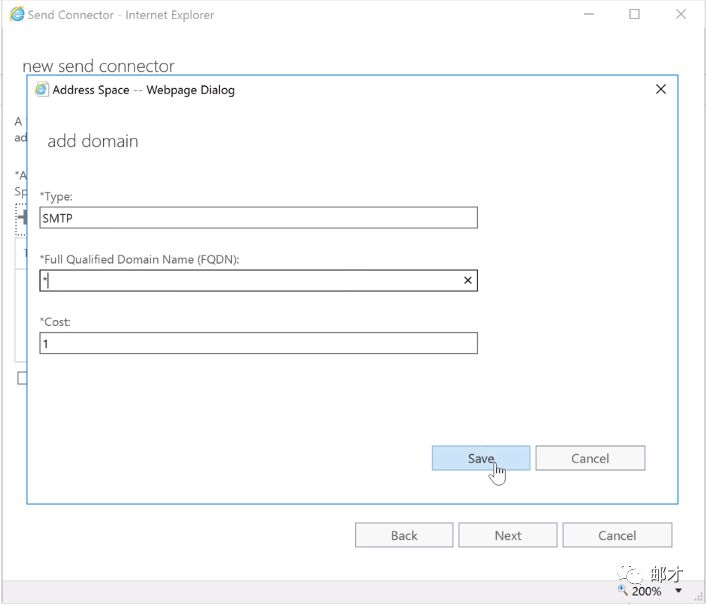Screen dimensions: 706x605
Task: Click the Internet Explorer icon in Address Space title
Action: tap(42, 89)
